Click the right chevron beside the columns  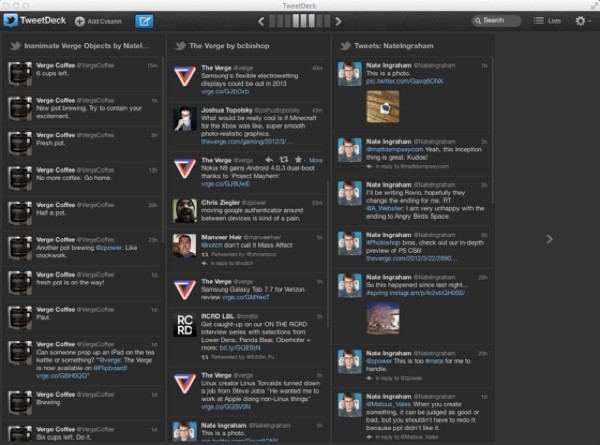click(549, 239)
